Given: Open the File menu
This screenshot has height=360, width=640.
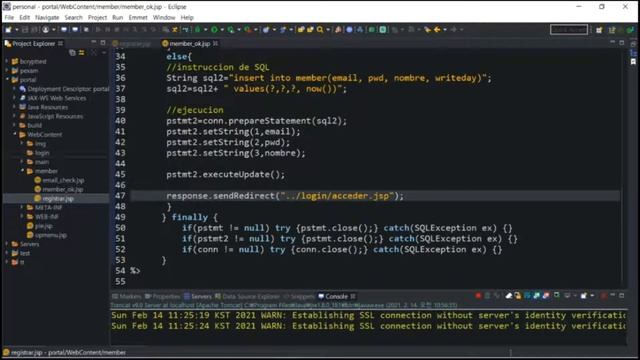Looking at the screenshot, I should coord(9,18).
